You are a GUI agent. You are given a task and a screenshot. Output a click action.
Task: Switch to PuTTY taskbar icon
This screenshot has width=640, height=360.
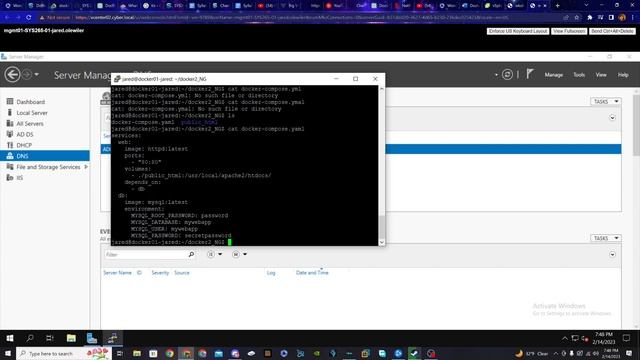point(113,338)
